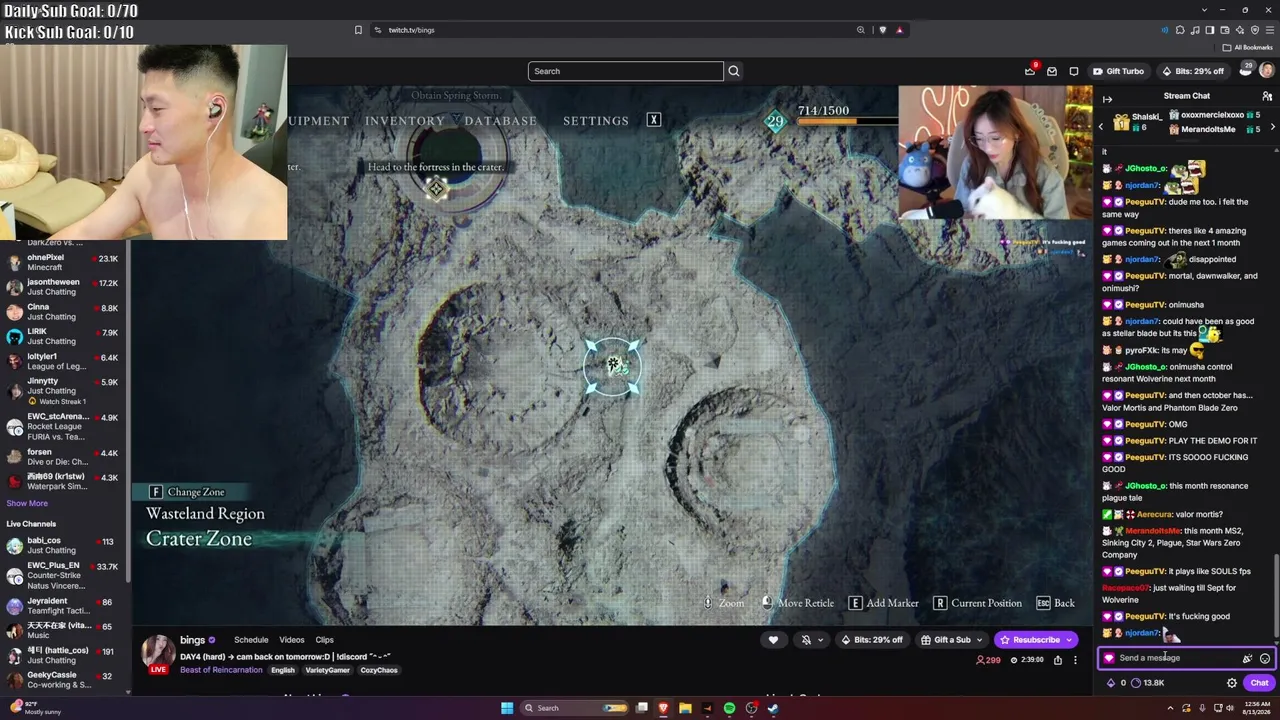Expand the Show More channels list
1280x720 pixels.
pyautogui.click(x=27, y=503)
